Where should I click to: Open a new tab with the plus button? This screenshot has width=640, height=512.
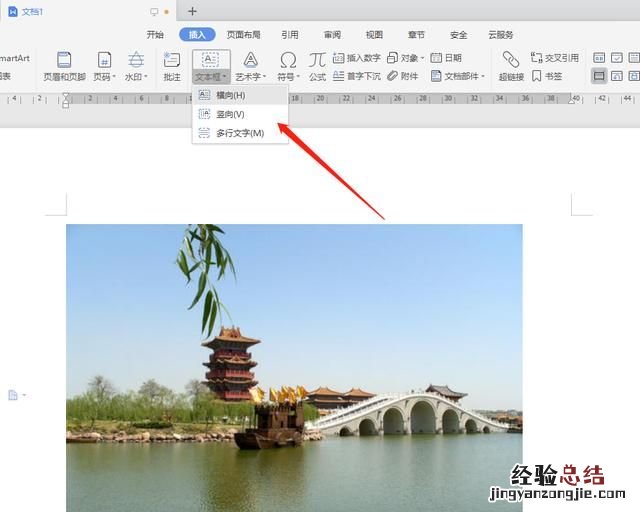pos(192,11)
